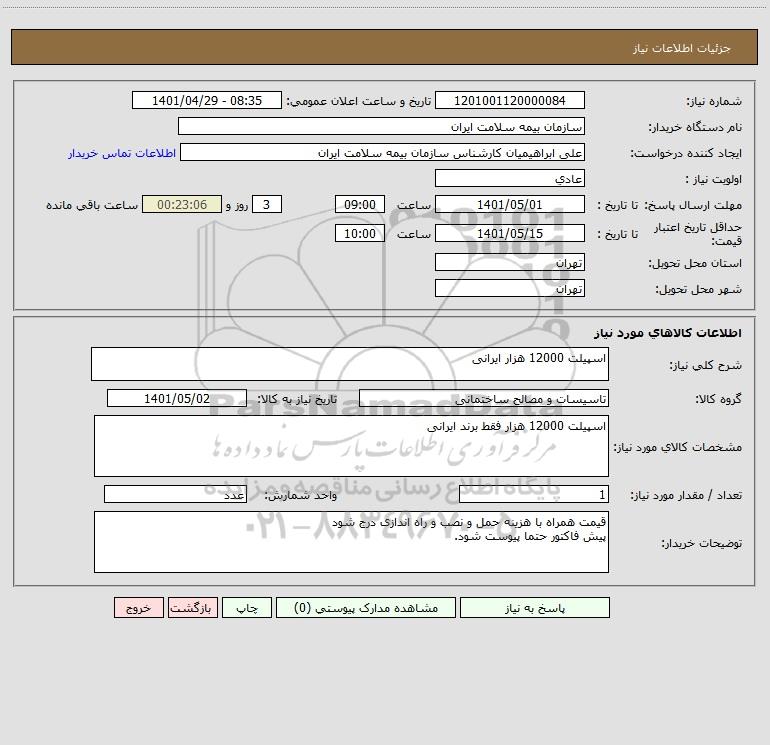Click the response deadline time 09:00
Viewport: 770px width, 745px height.
point(359,204)
